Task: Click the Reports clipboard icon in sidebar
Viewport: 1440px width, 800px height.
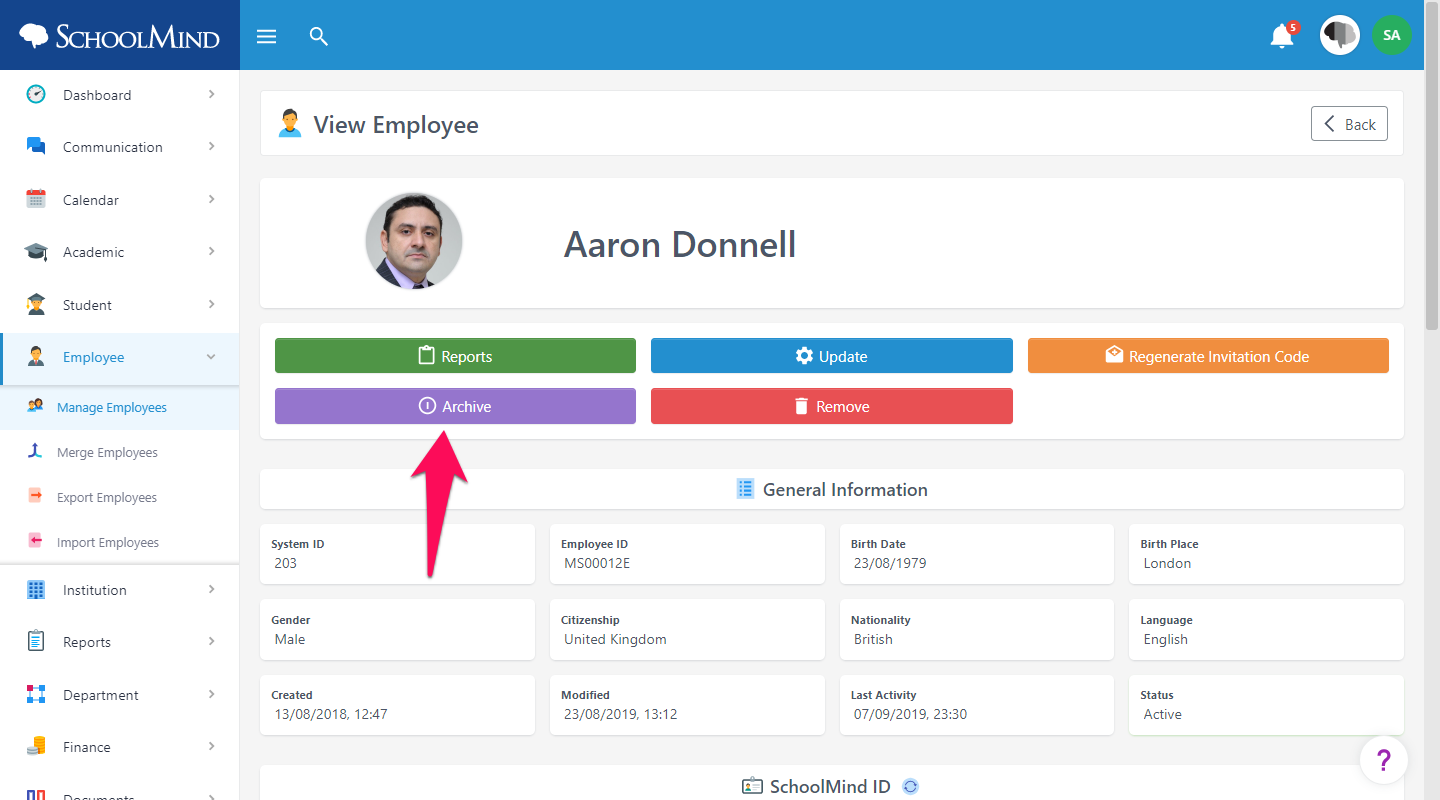Action: coord(36,641)
